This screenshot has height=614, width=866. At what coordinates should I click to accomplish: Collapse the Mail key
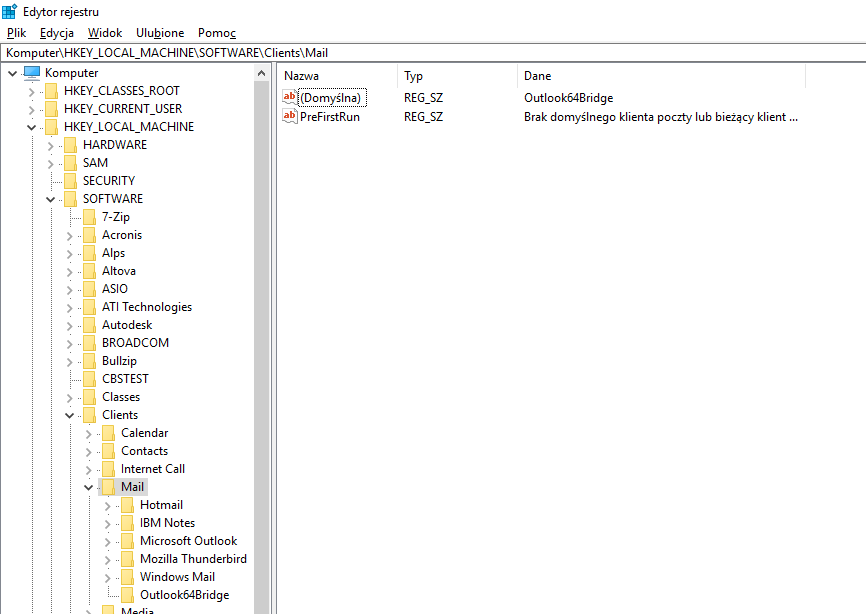pos(88,488)
